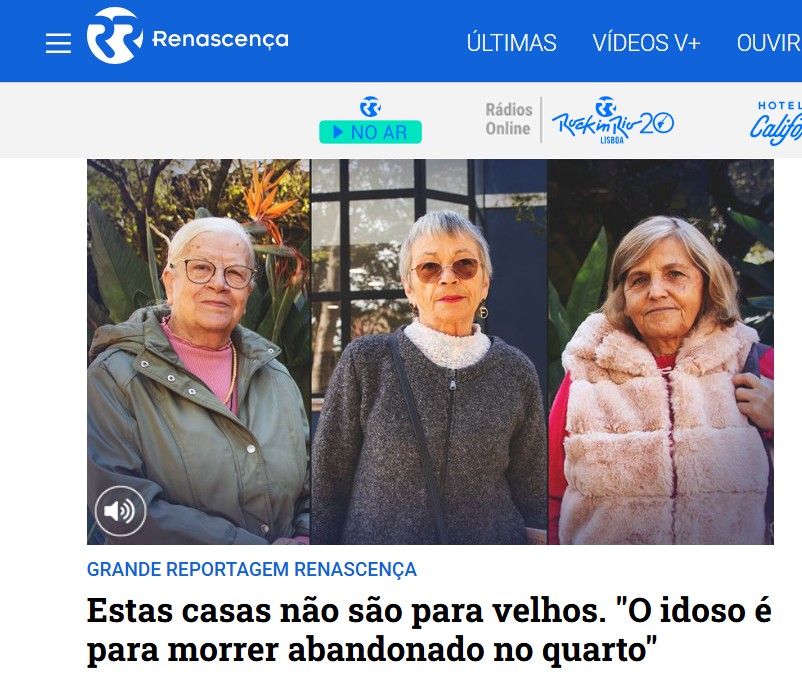The width and height of the screenshot is (802, 678).
Task: Click the small RR logo above NO AR
Action: pos(370,107)
